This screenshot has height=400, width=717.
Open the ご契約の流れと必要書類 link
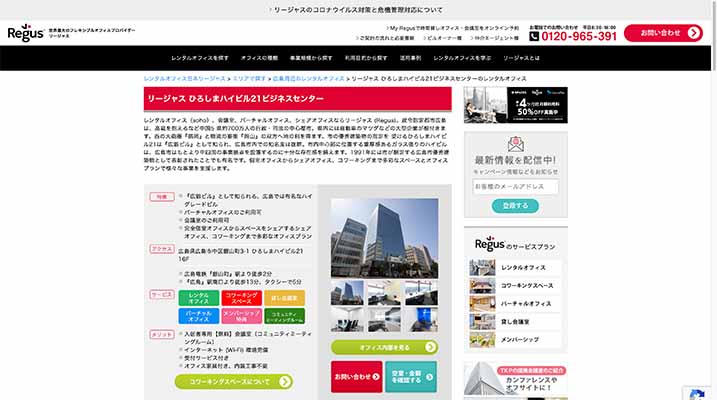[385, 38]
